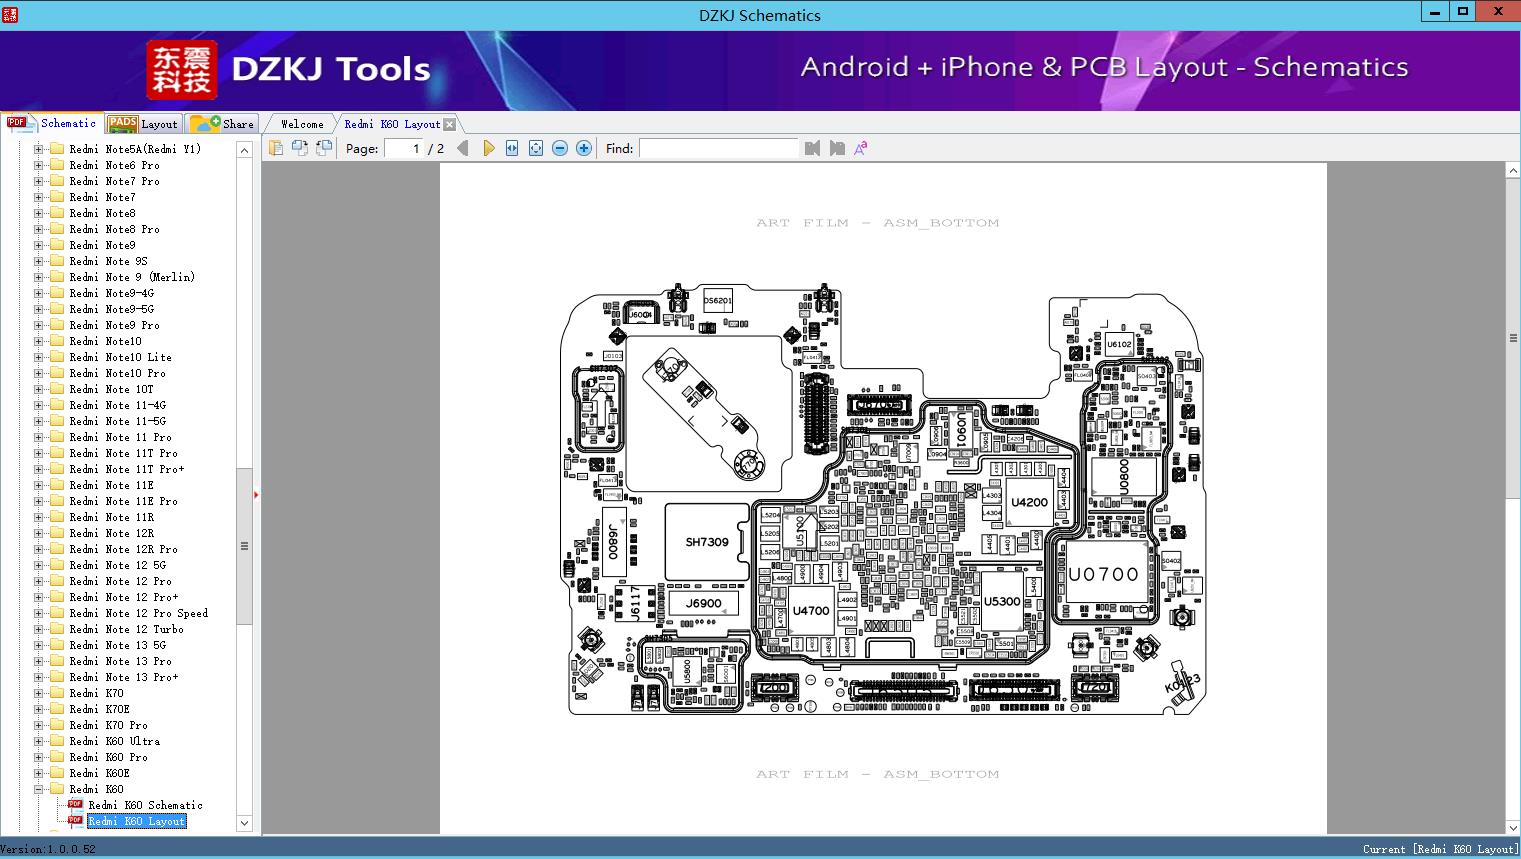Image resolution: width=1521 pixels, height=859 pixels.
Task: Switch to the PADS Layout tab
Action: click(x=143, y=124)
